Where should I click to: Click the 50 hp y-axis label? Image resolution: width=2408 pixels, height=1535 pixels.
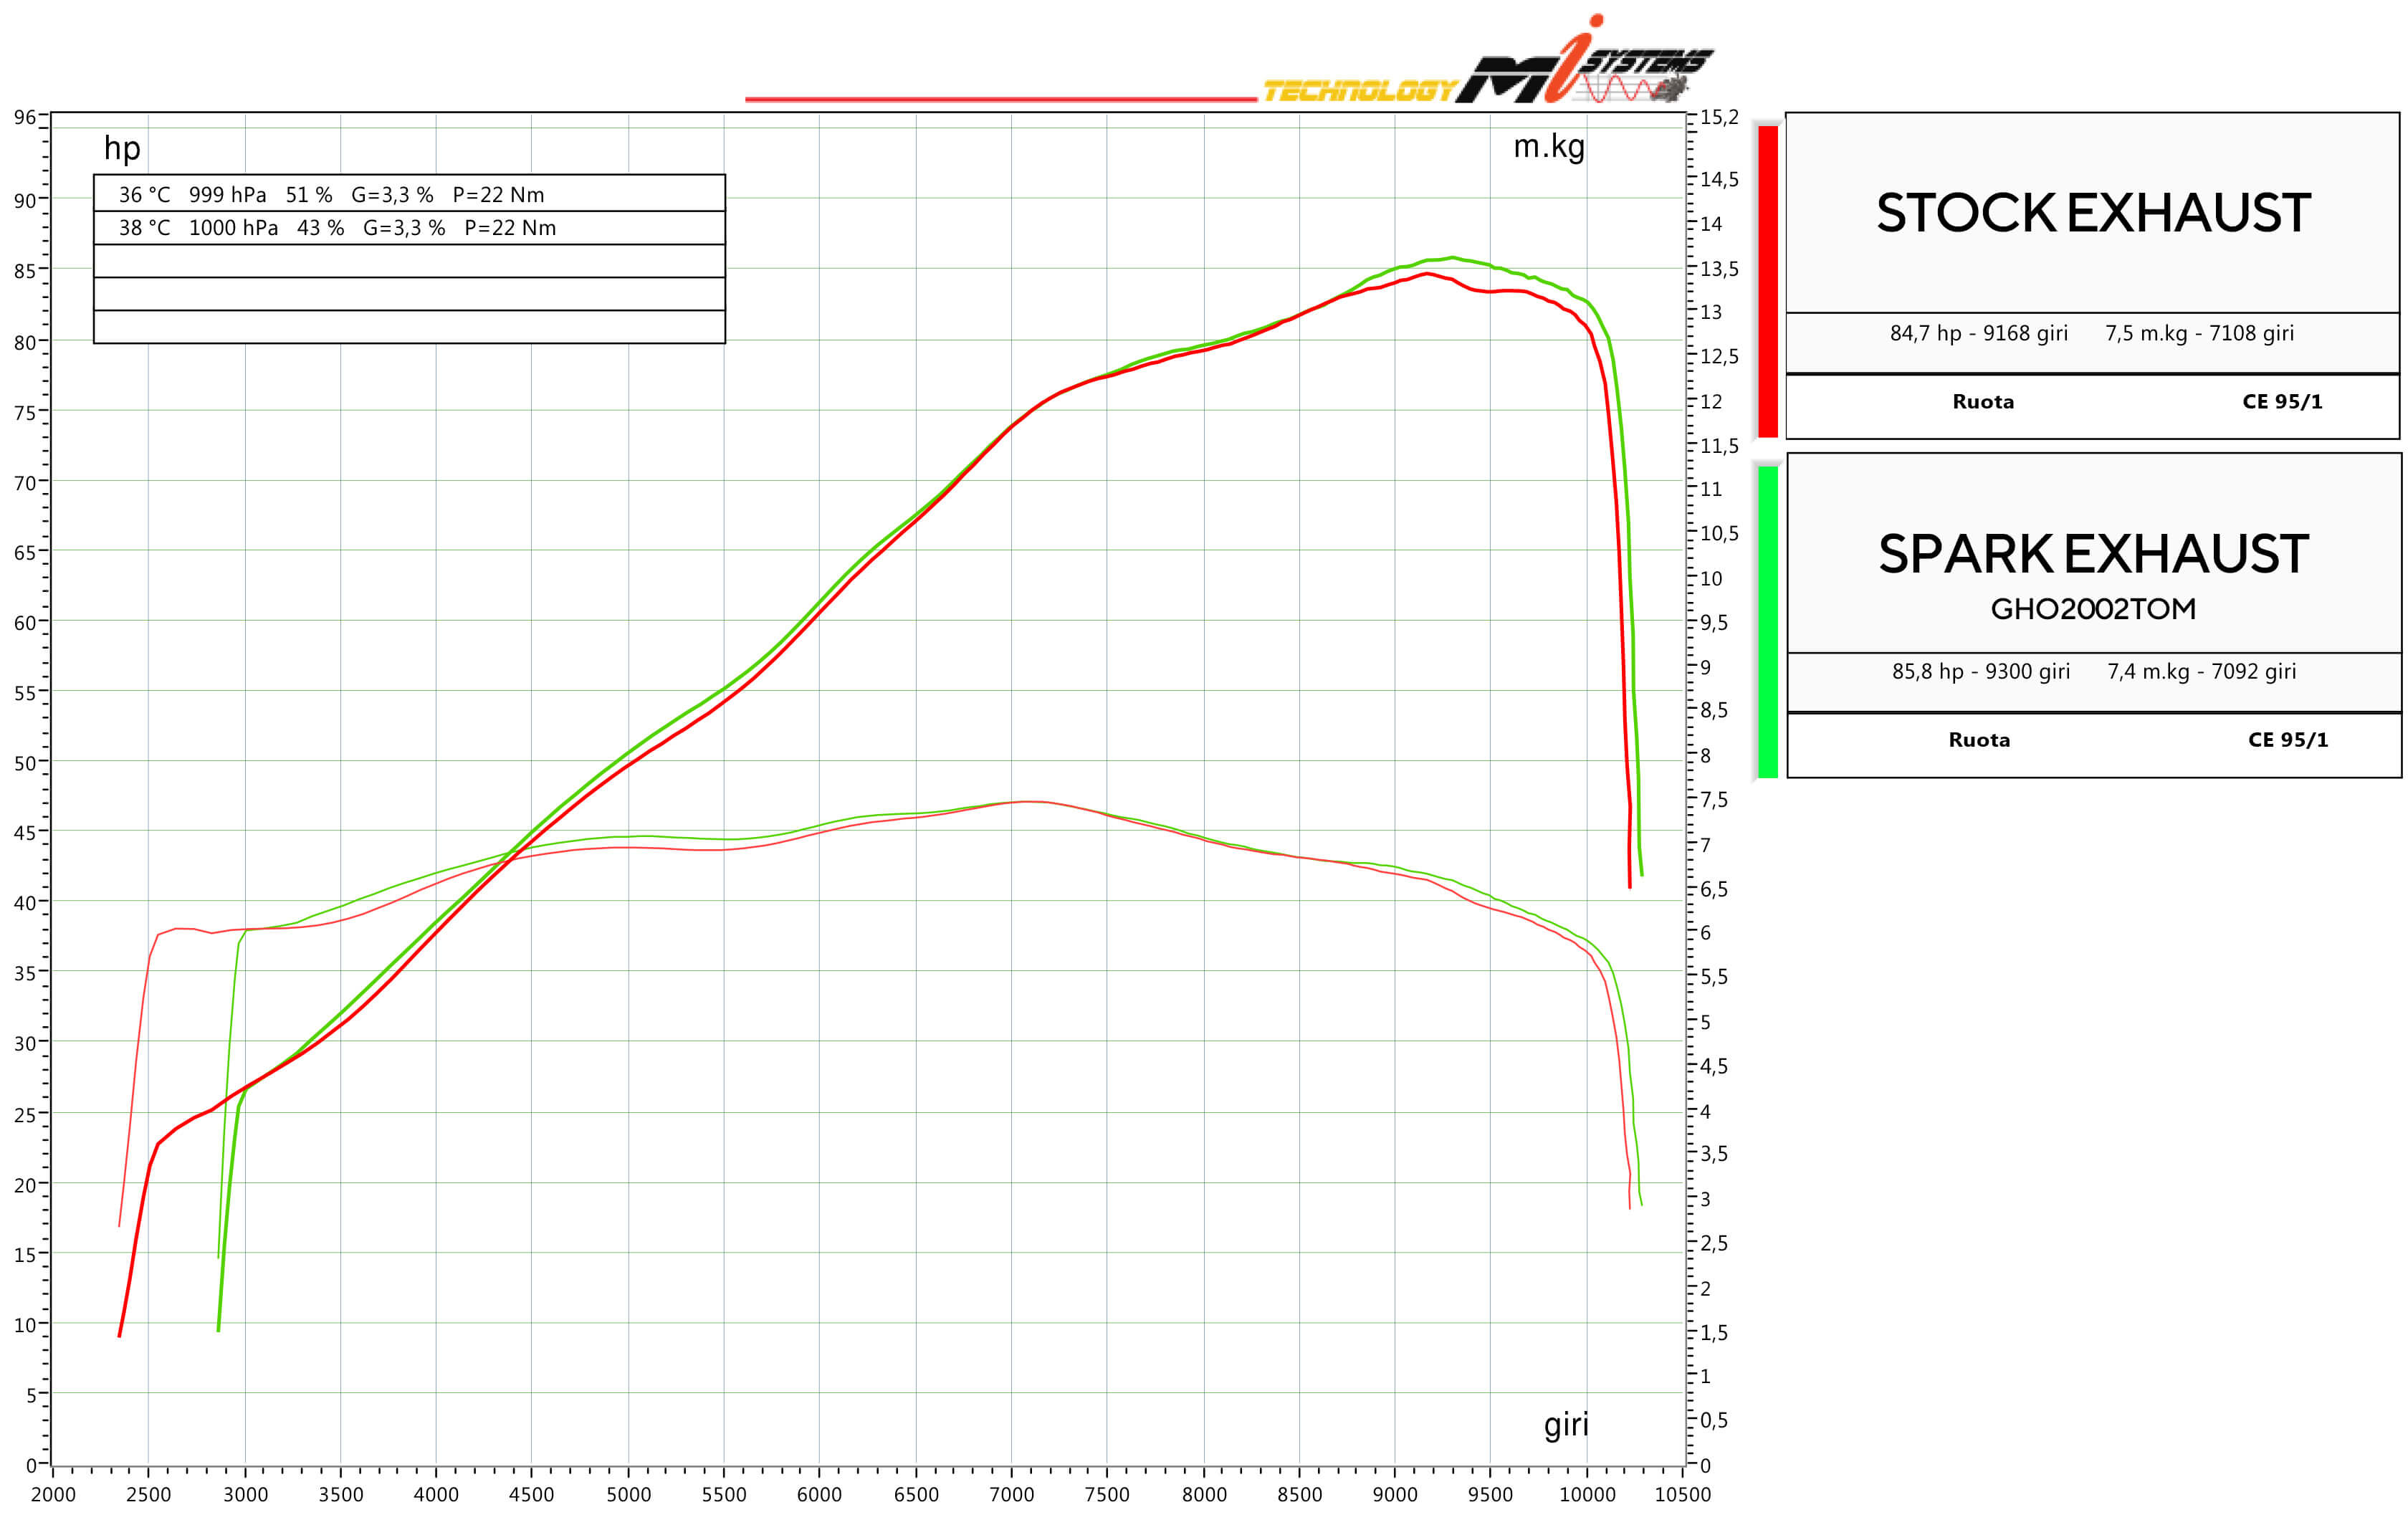(x=24, y=764)
